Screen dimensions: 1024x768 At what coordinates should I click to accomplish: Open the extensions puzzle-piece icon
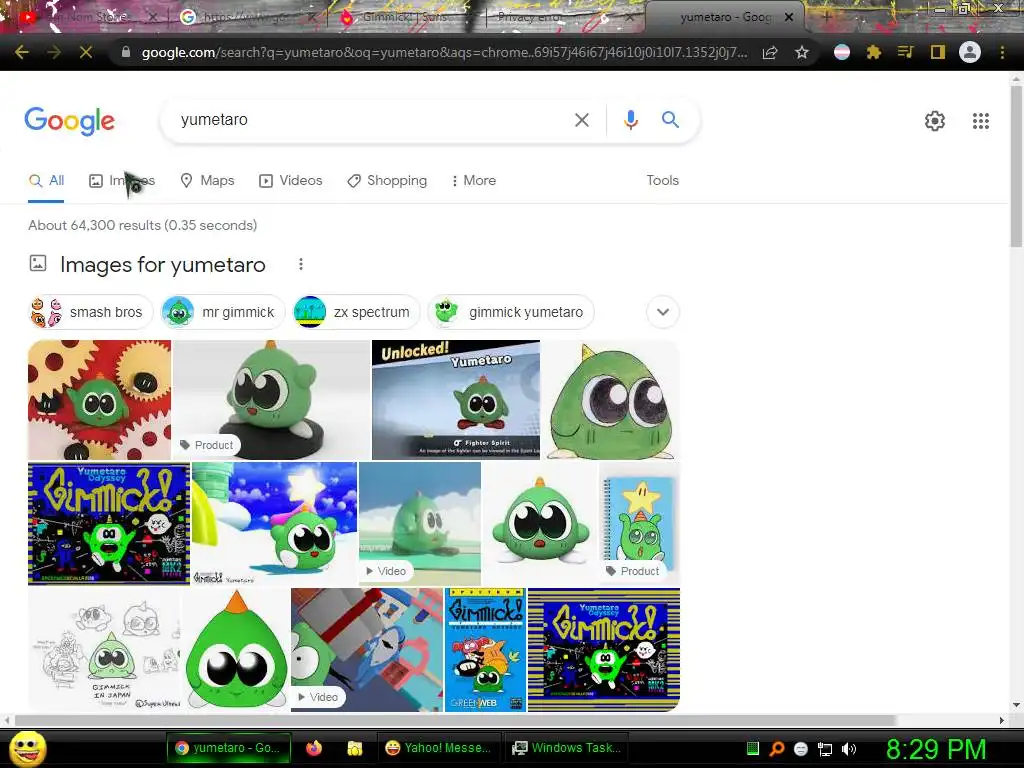coord(874,52)
